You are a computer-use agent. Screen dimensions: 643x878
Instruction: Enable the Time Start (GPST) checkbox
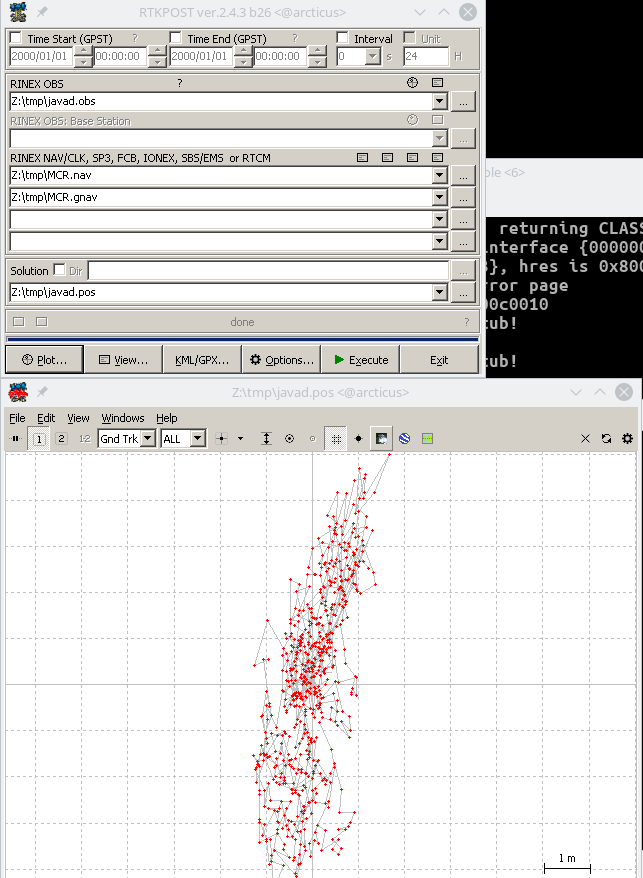click(x=16, y=39)
